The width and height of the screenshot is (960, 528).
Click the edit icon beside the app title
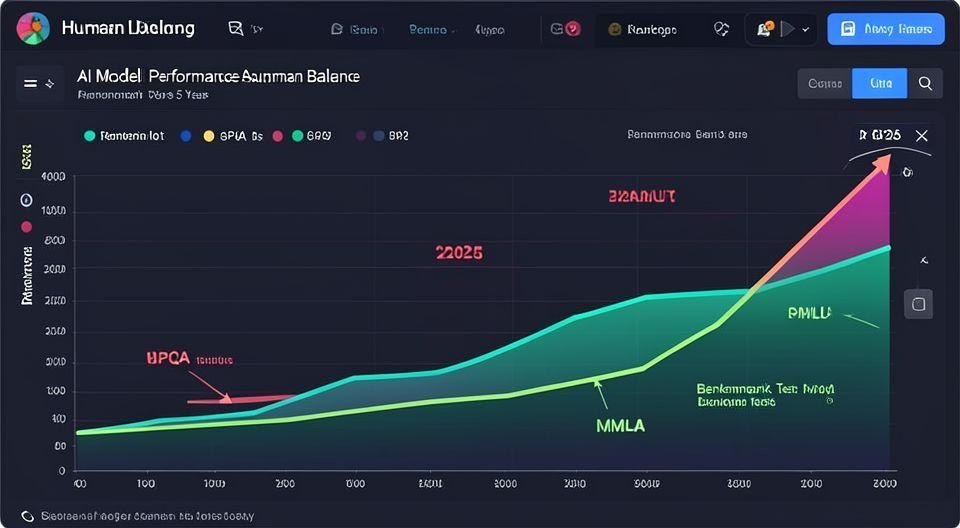(236, 29)
